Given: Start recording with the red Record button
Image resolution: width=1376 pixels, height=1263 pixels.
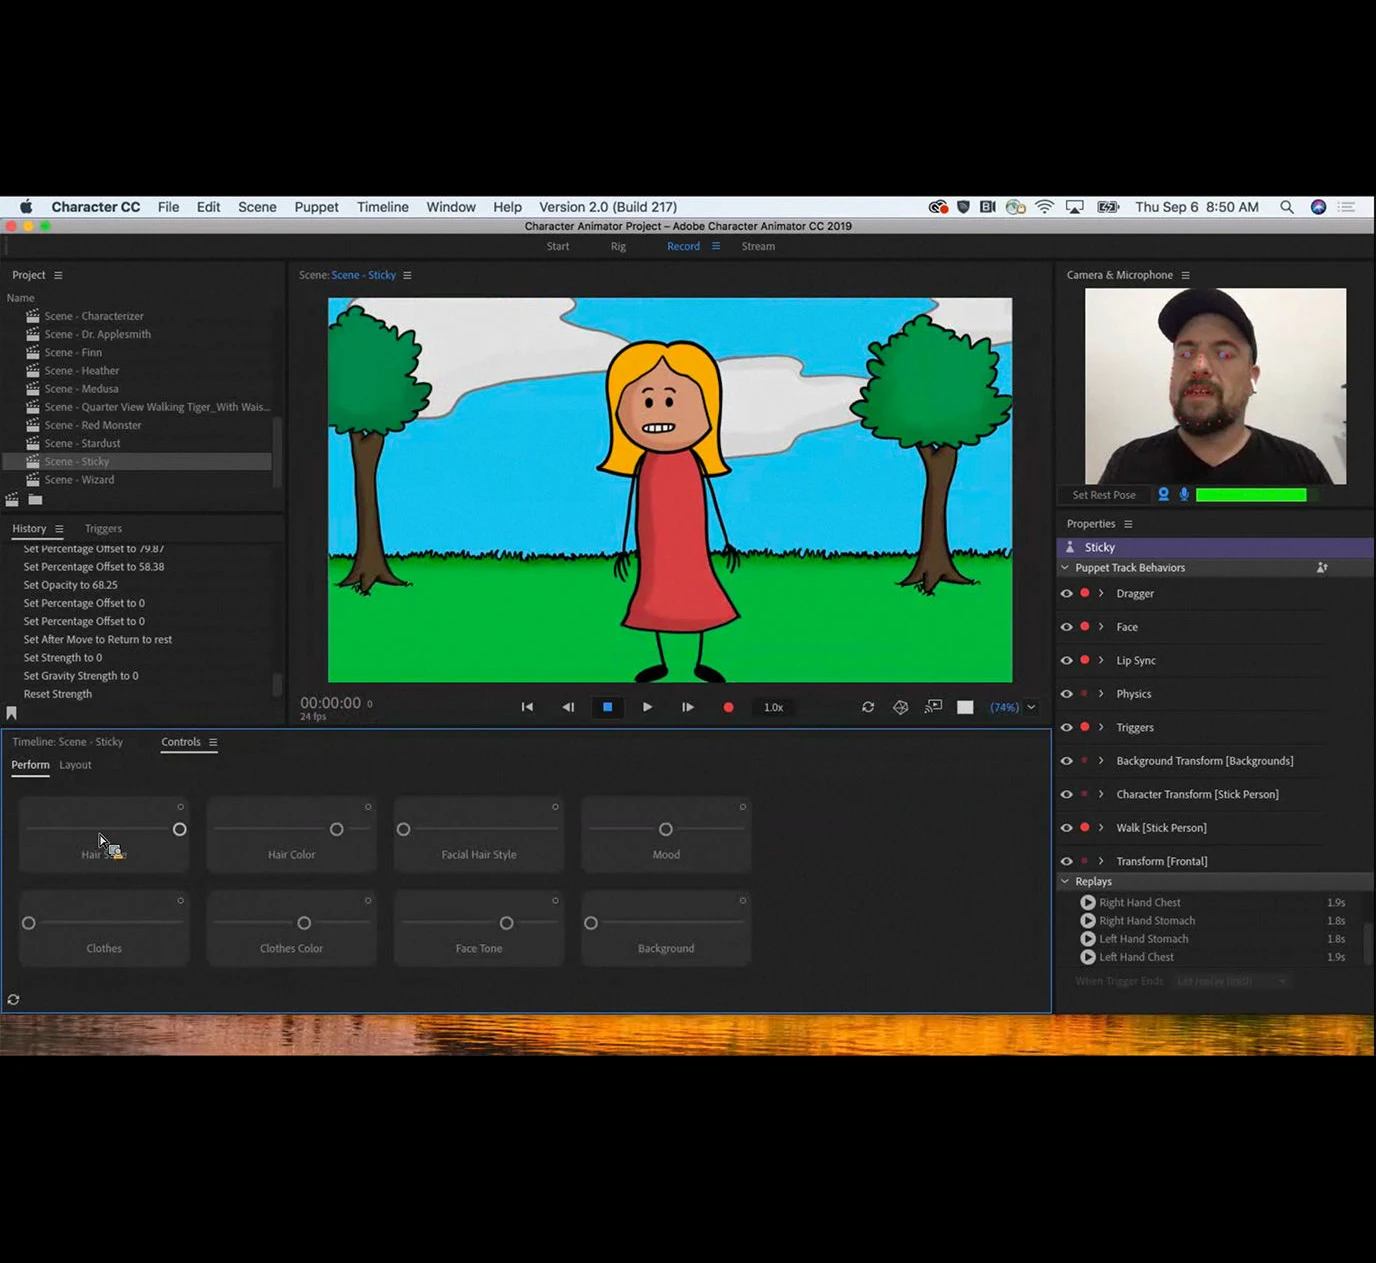Looking at the screenshot, I should click(728, 707).
